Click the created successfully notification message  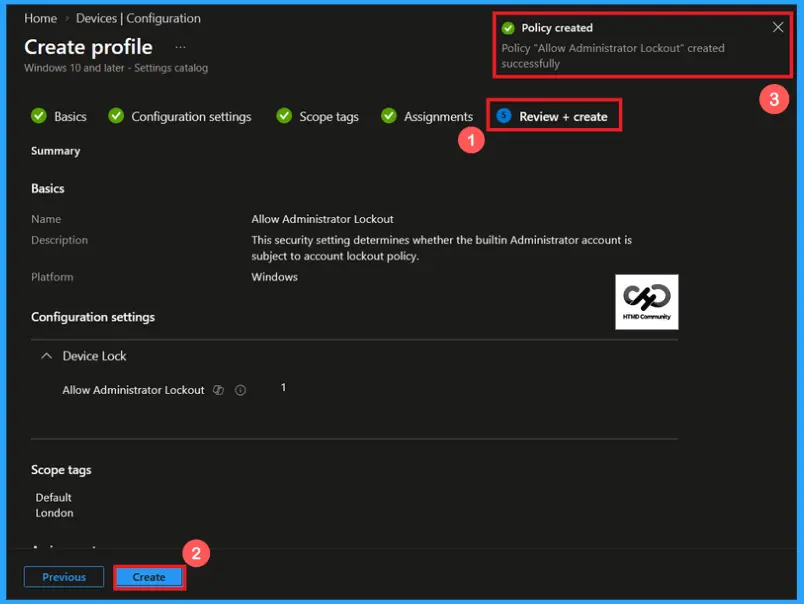pos(613,56)
